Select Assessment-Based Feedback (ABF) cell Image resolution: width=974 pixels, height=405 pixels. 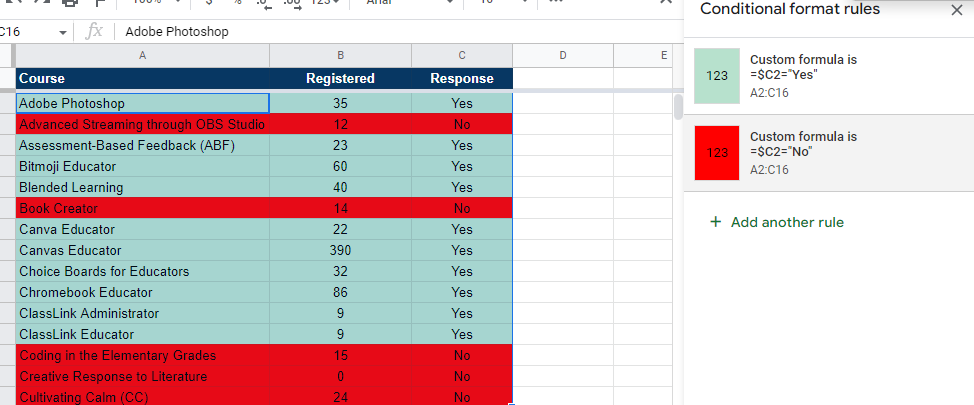[x=142, y=145]
